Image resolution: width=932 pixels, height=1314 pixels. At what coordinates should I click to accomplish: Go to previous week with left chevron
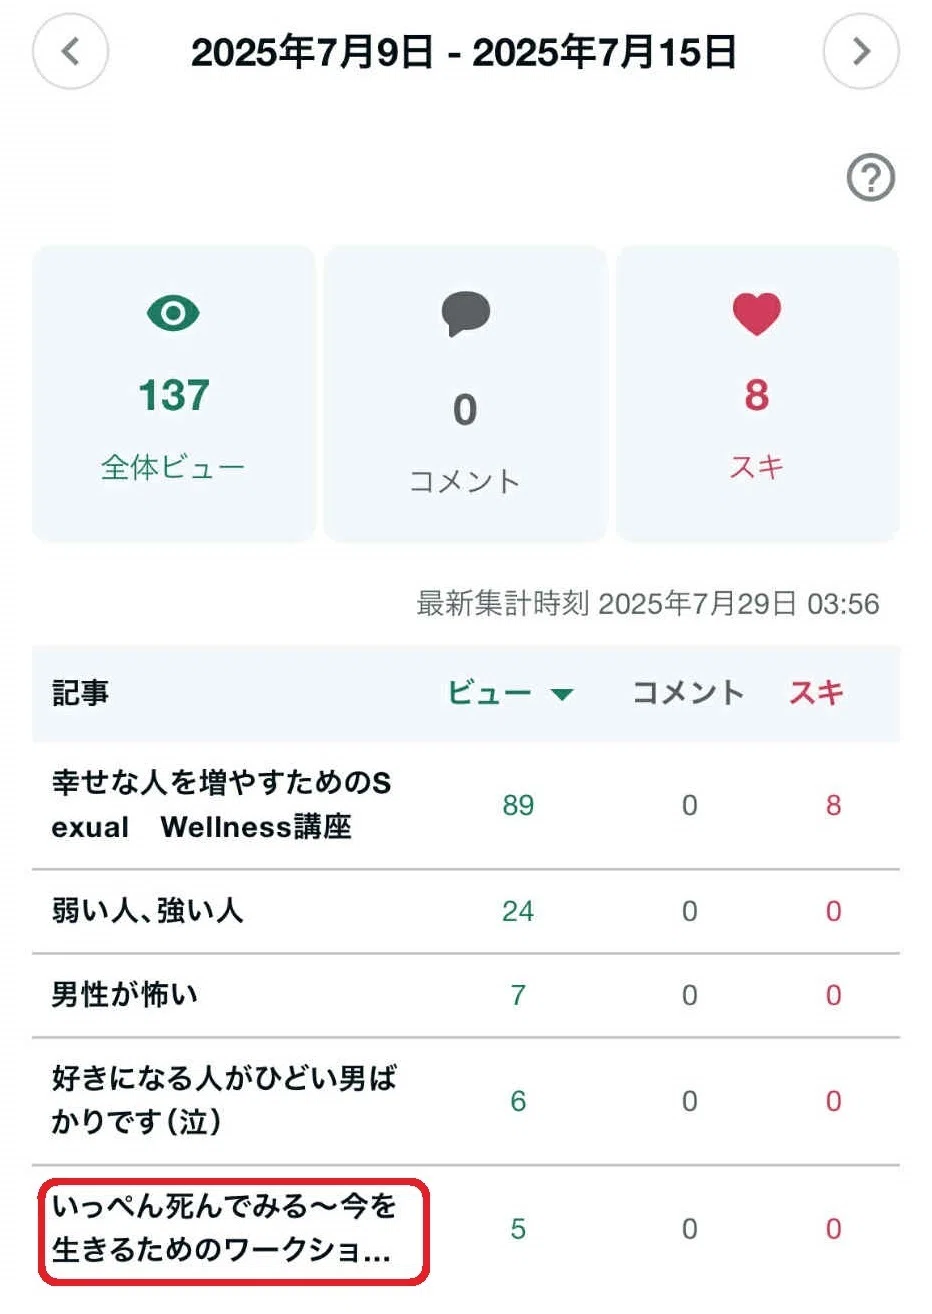point(70,51)
